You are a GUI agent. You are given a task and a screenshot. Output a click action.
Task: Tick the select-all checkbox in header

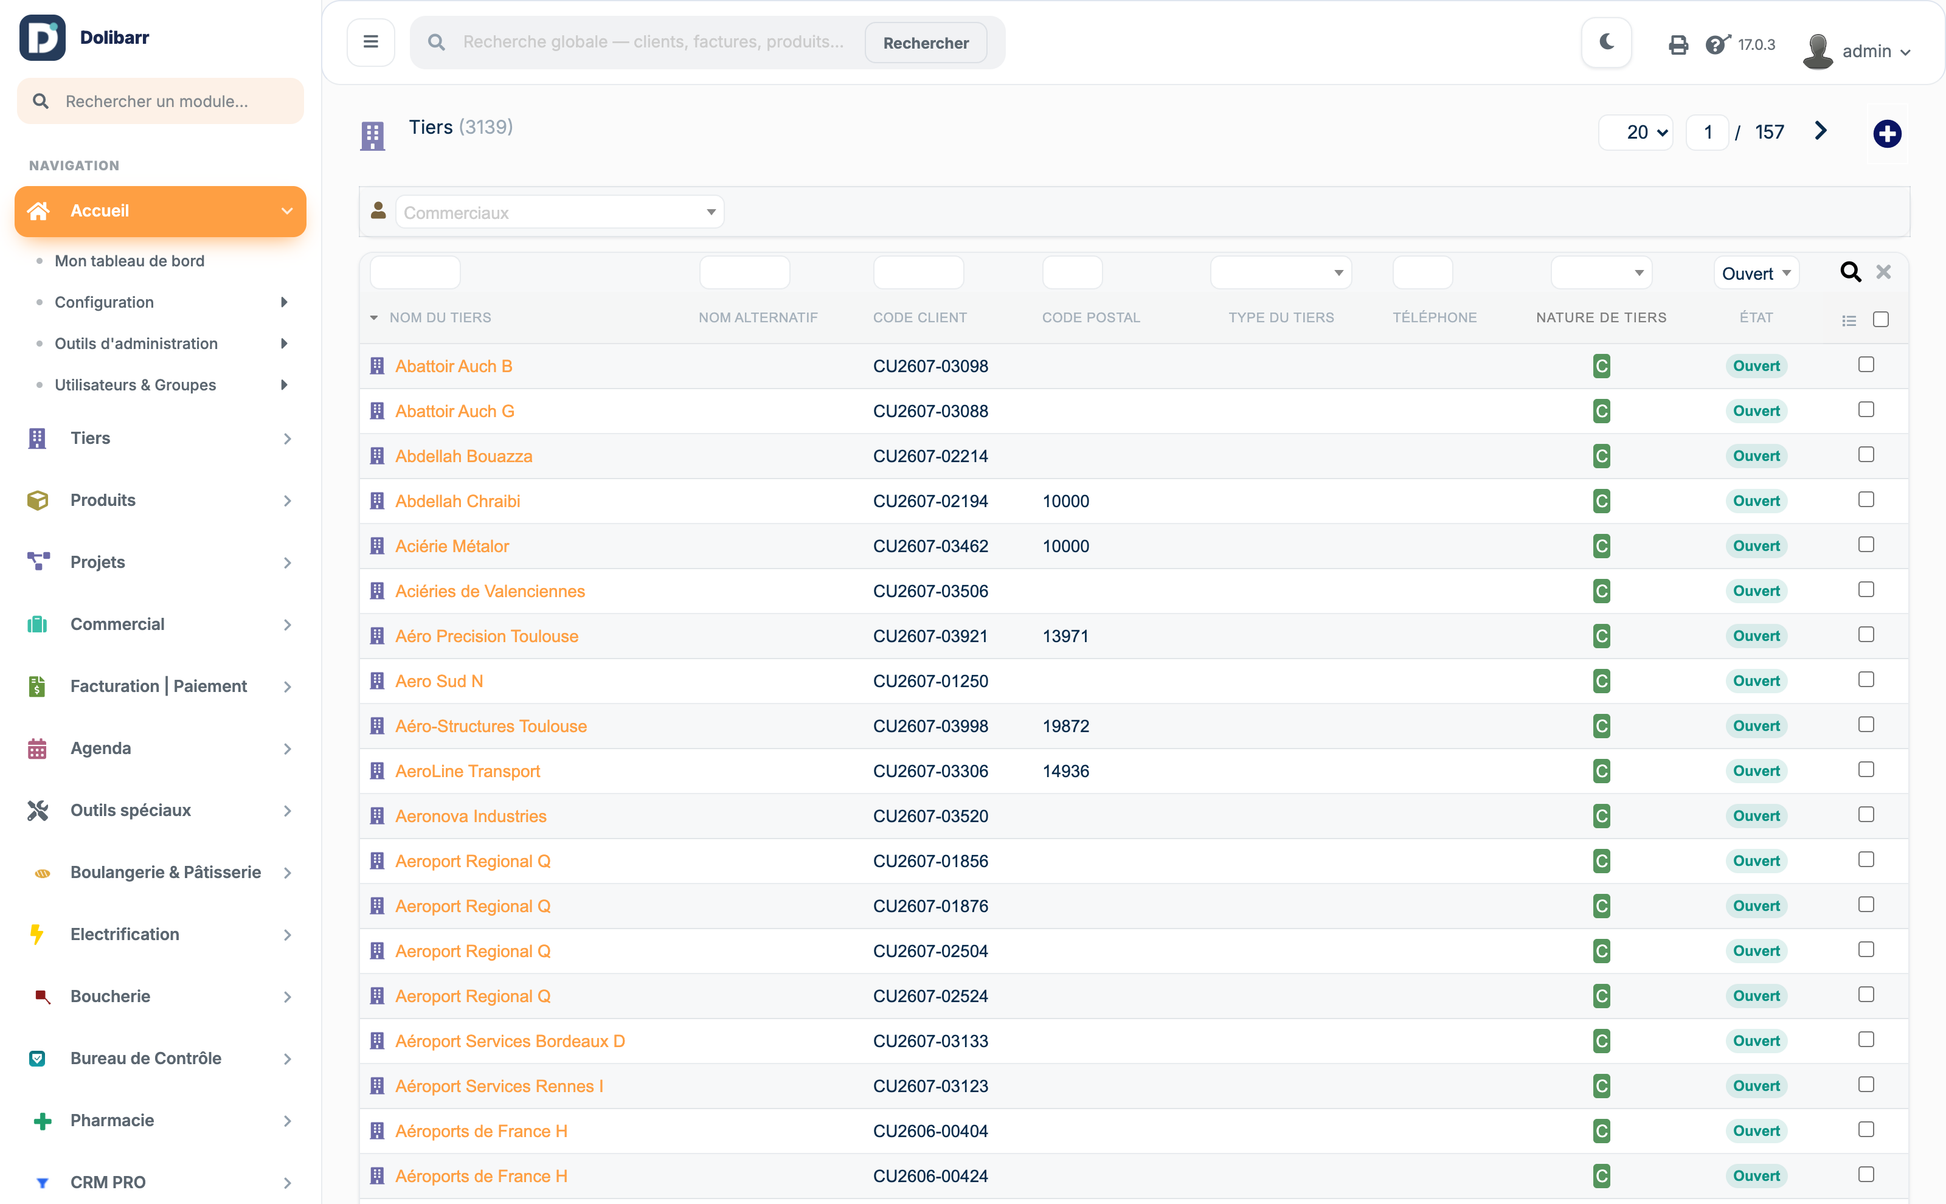click(x=1881, y=319)
